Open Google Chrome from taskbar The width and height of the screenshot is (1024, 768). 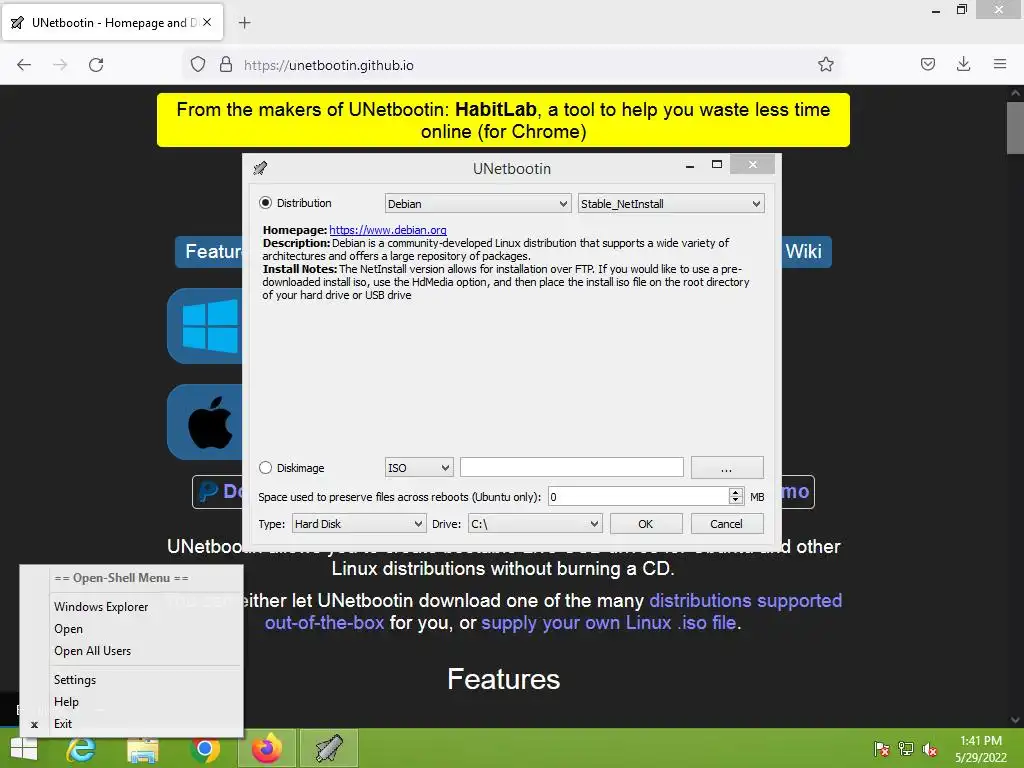(x=205, y=749)
